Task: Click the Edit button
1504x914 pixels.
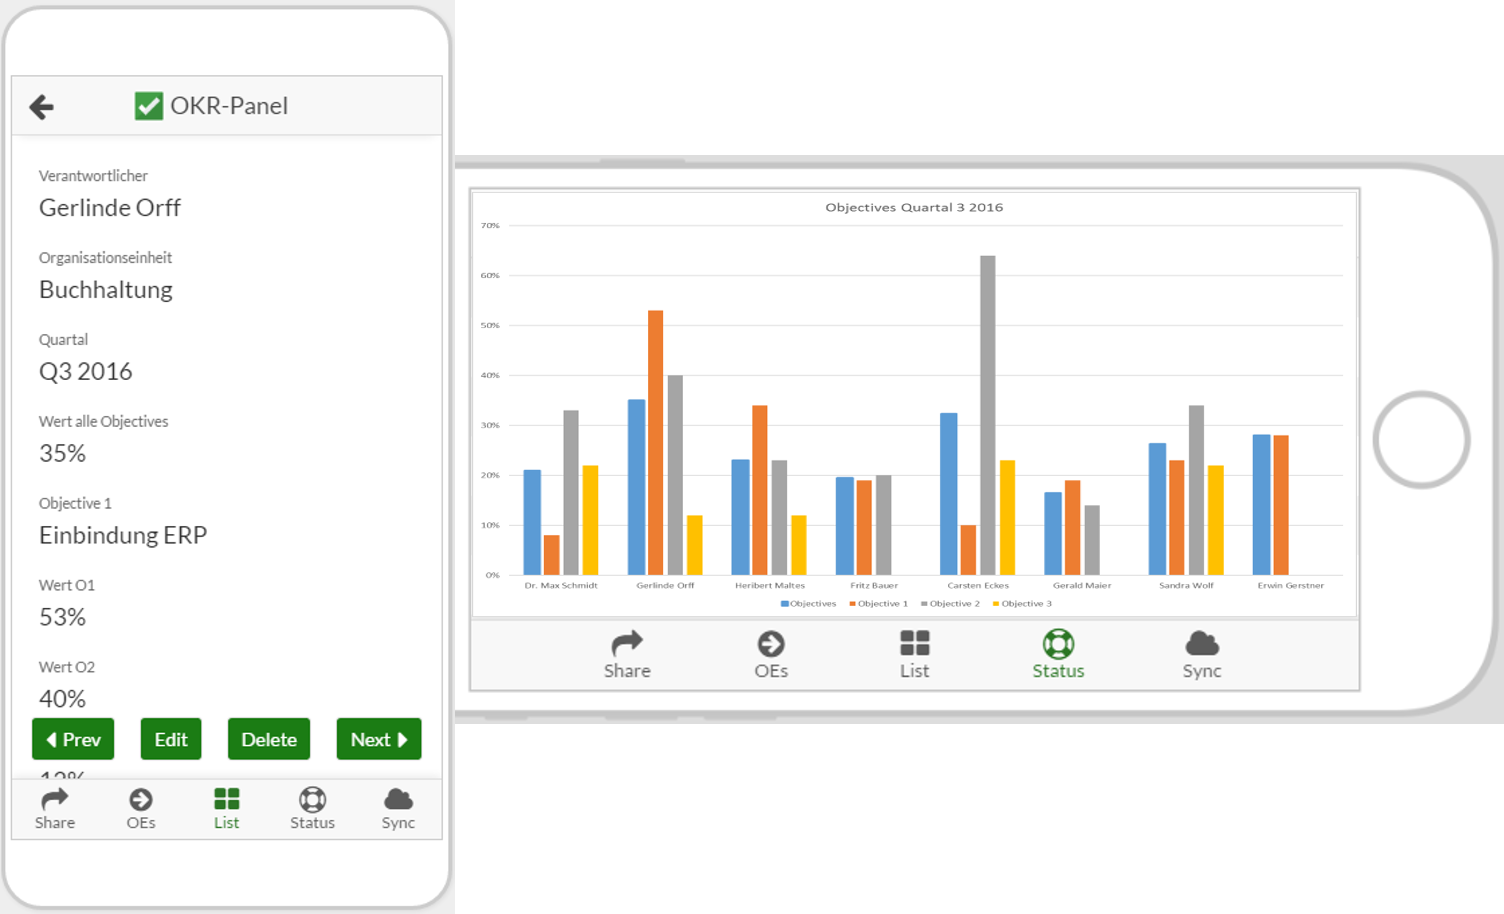Action: point(171,739)
